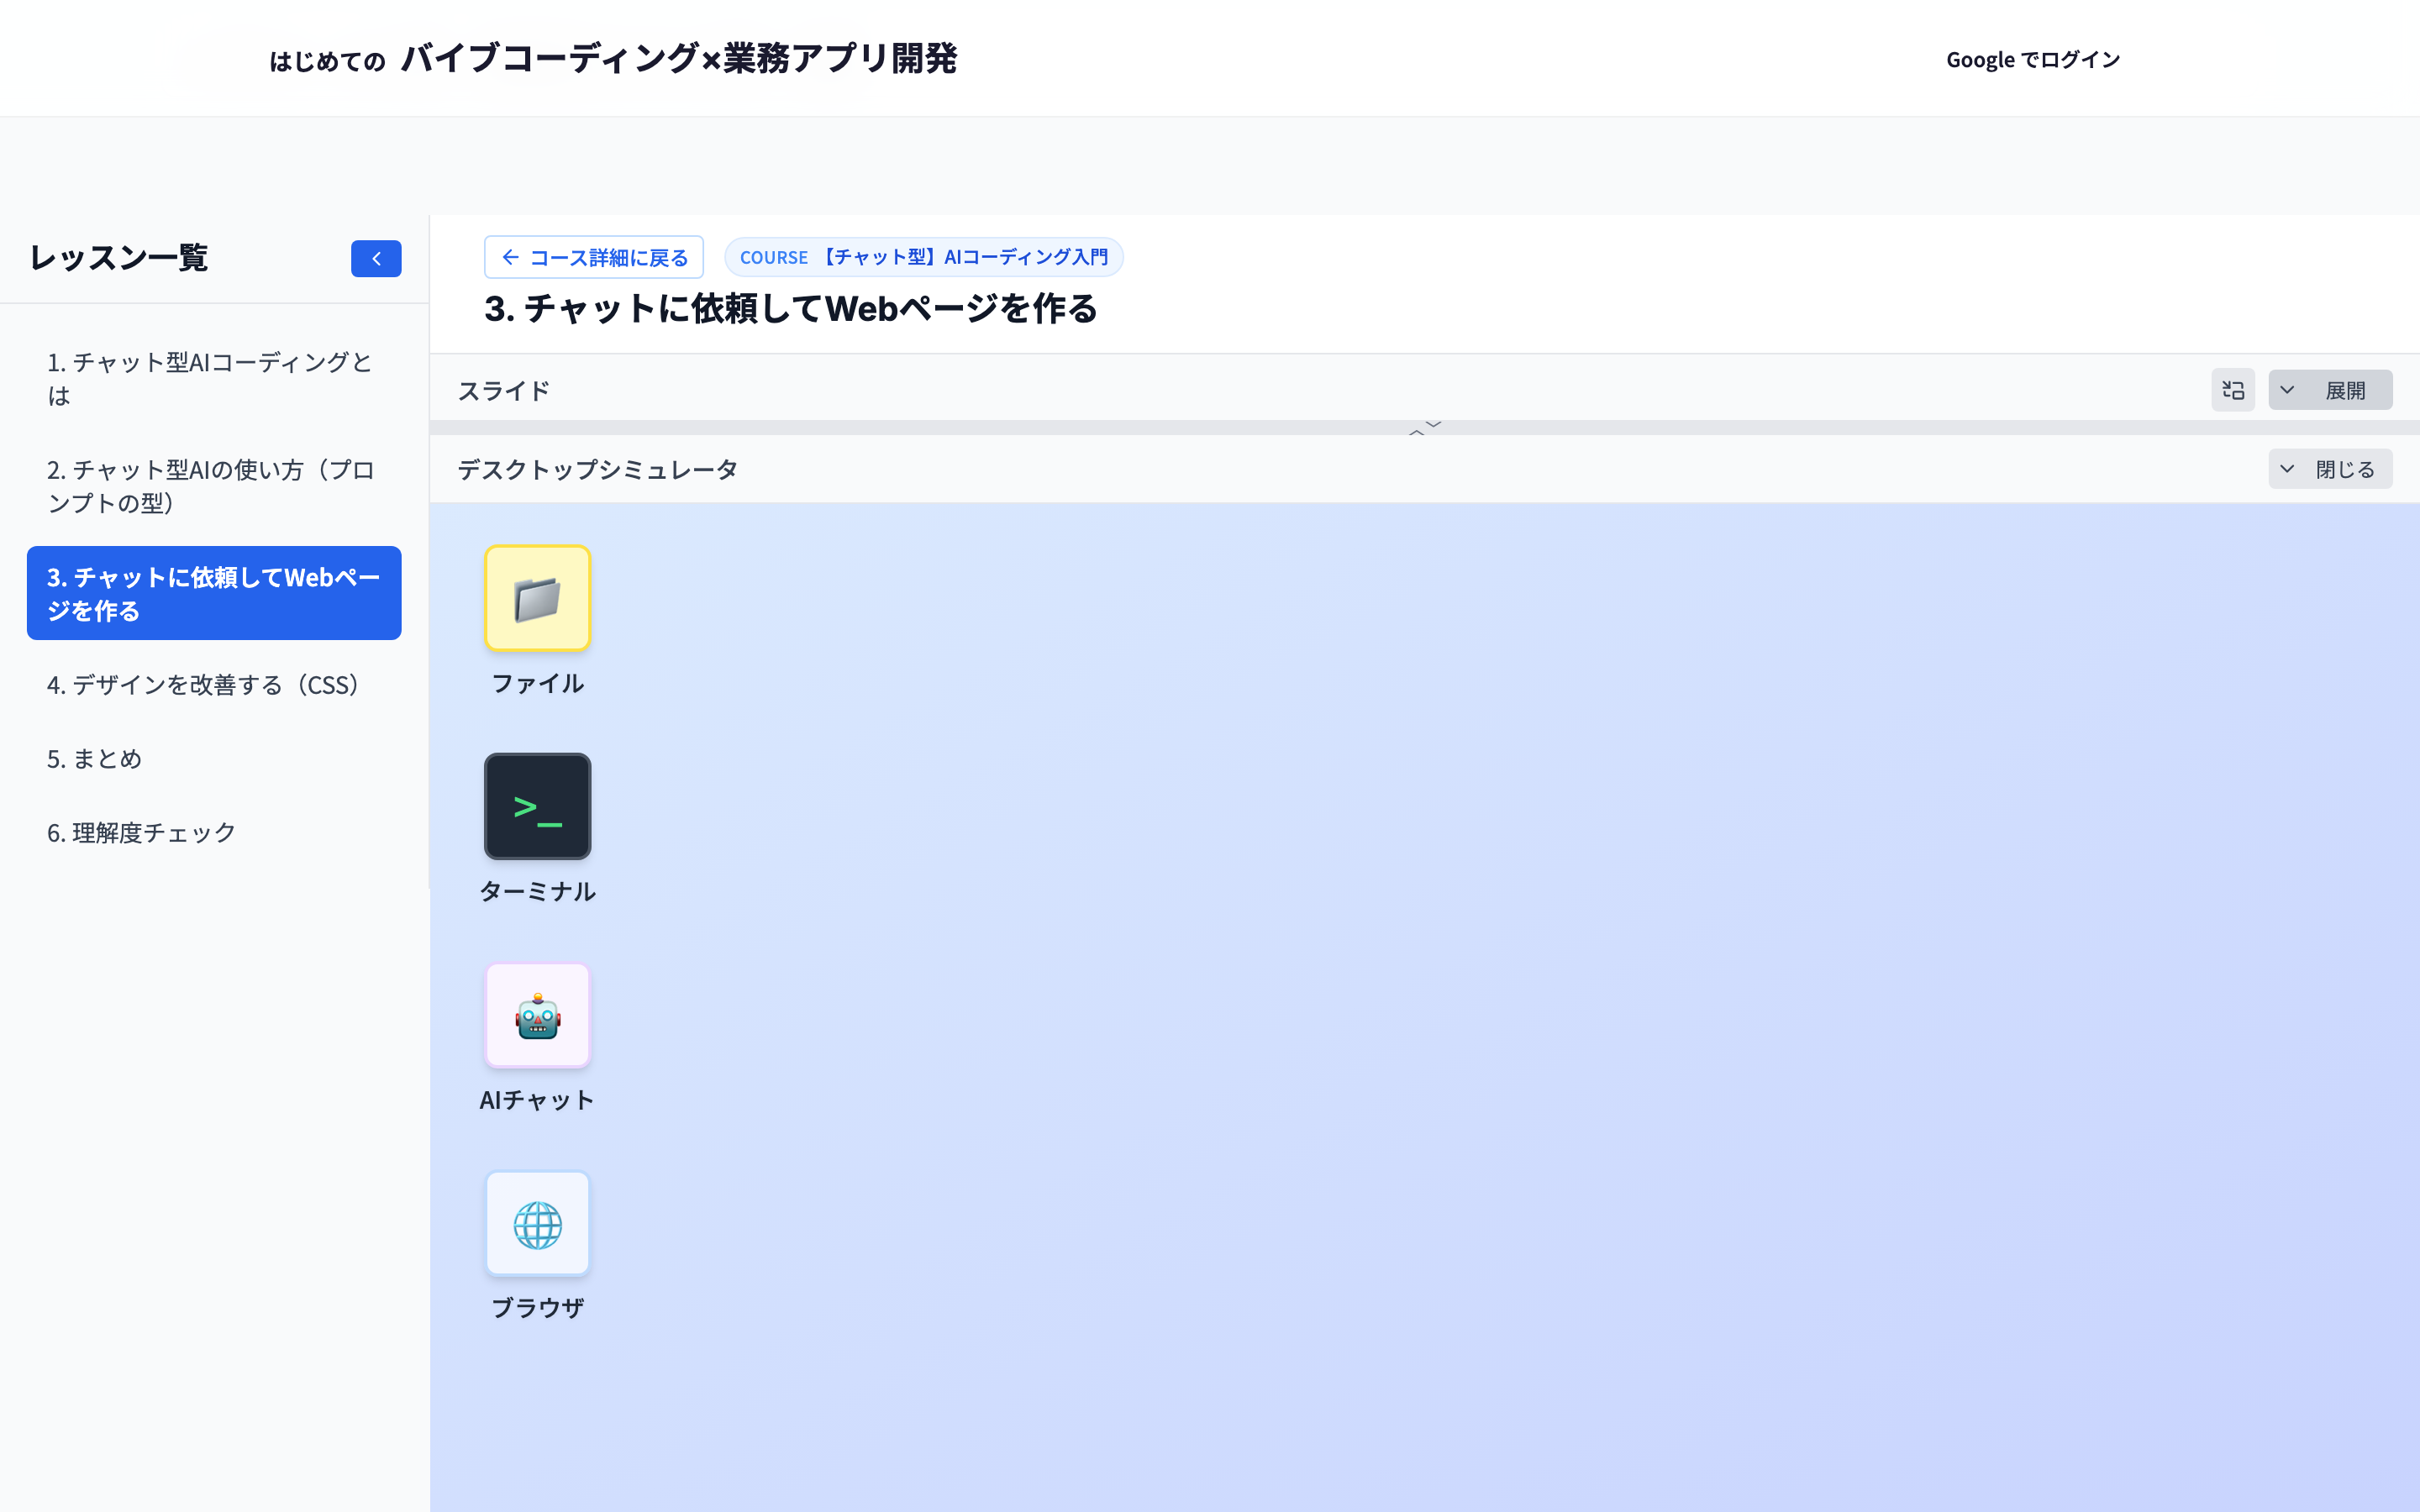Open lesson 4 デザインを改善する（CSS）
The width and height of the screenshot is (2420, 1512).
[214, 685]
